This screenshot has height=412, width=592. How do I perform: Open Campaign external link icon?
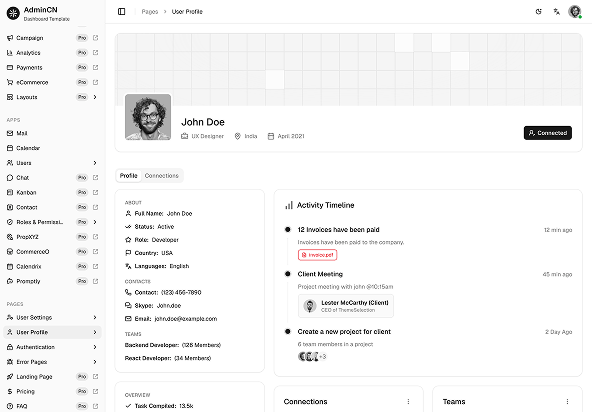tap(96, 38)
